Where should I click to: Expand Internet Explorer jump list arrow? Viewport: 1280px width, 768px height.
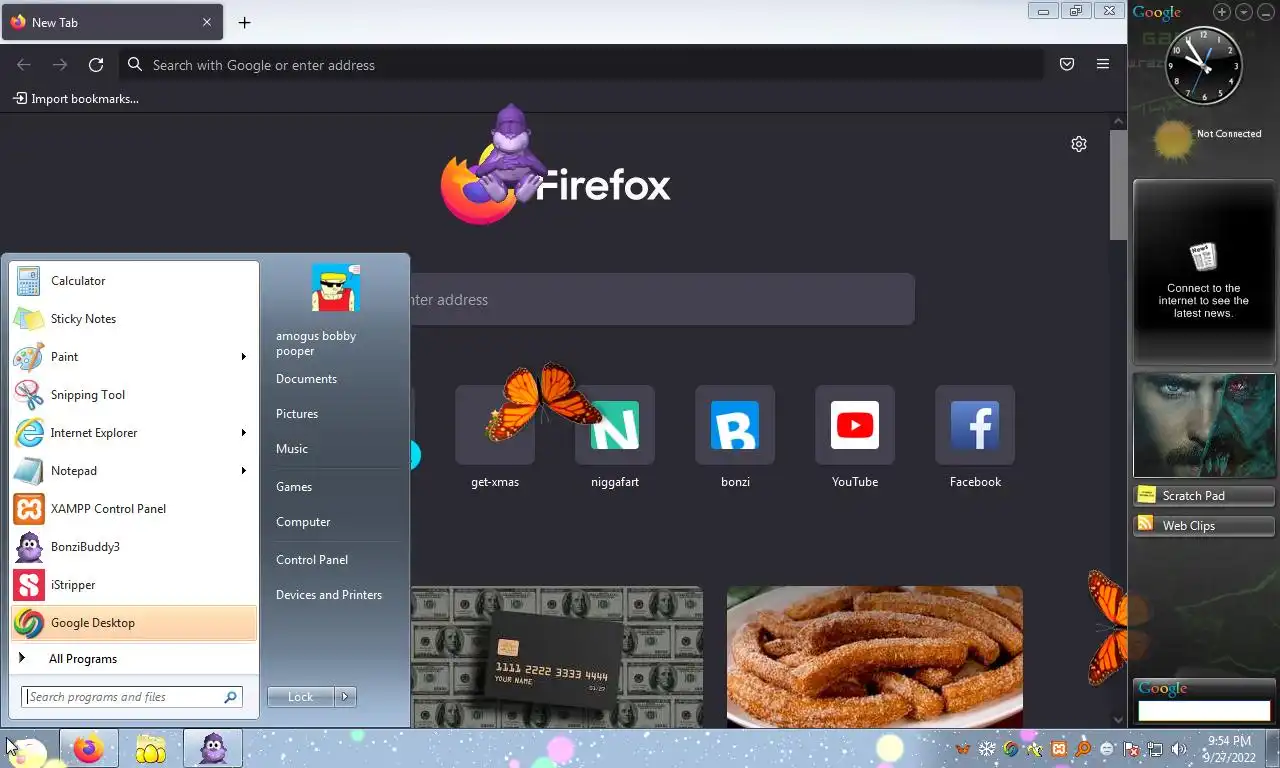point(243,433)
